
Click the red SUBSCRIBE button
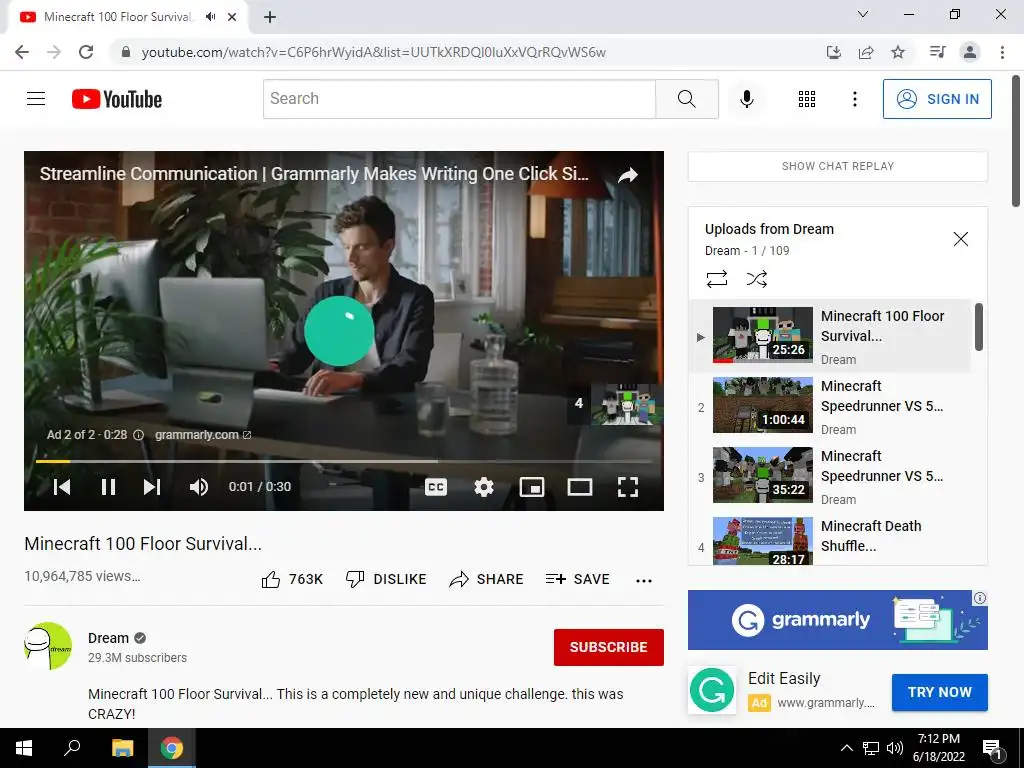(x=609, y=647)
